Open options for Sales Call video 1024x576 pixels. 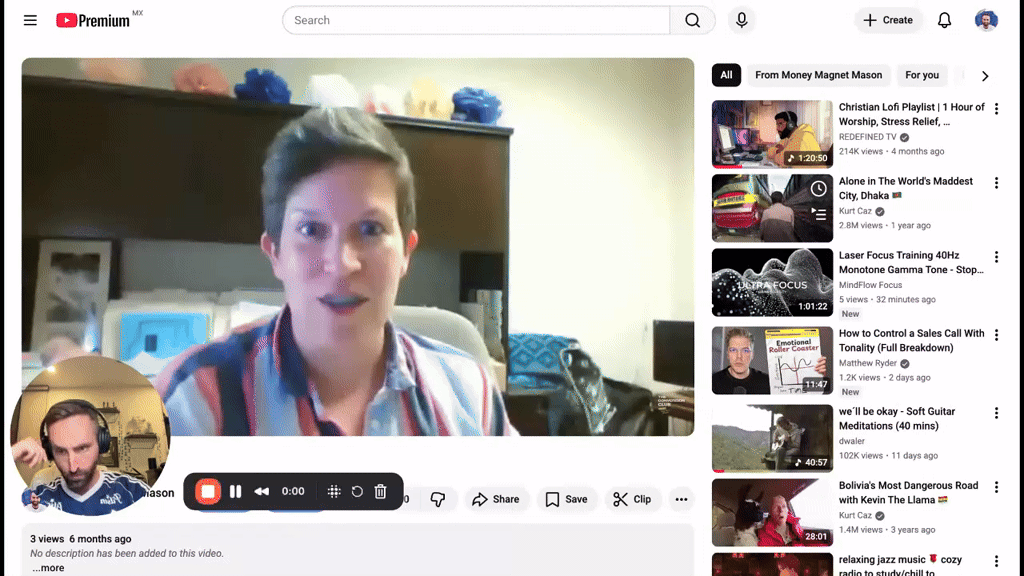(996, 336)
